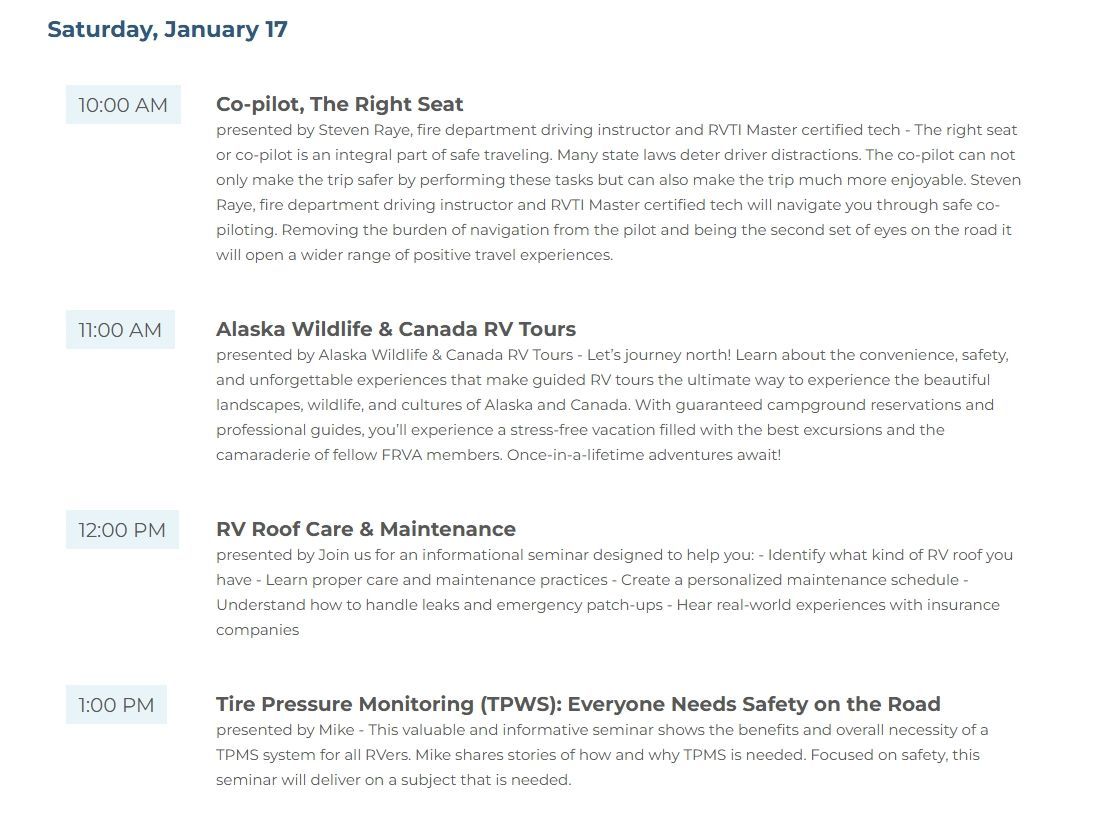Click the 'Hear real-world experiences with insurance' text

[x=837, y=605]
